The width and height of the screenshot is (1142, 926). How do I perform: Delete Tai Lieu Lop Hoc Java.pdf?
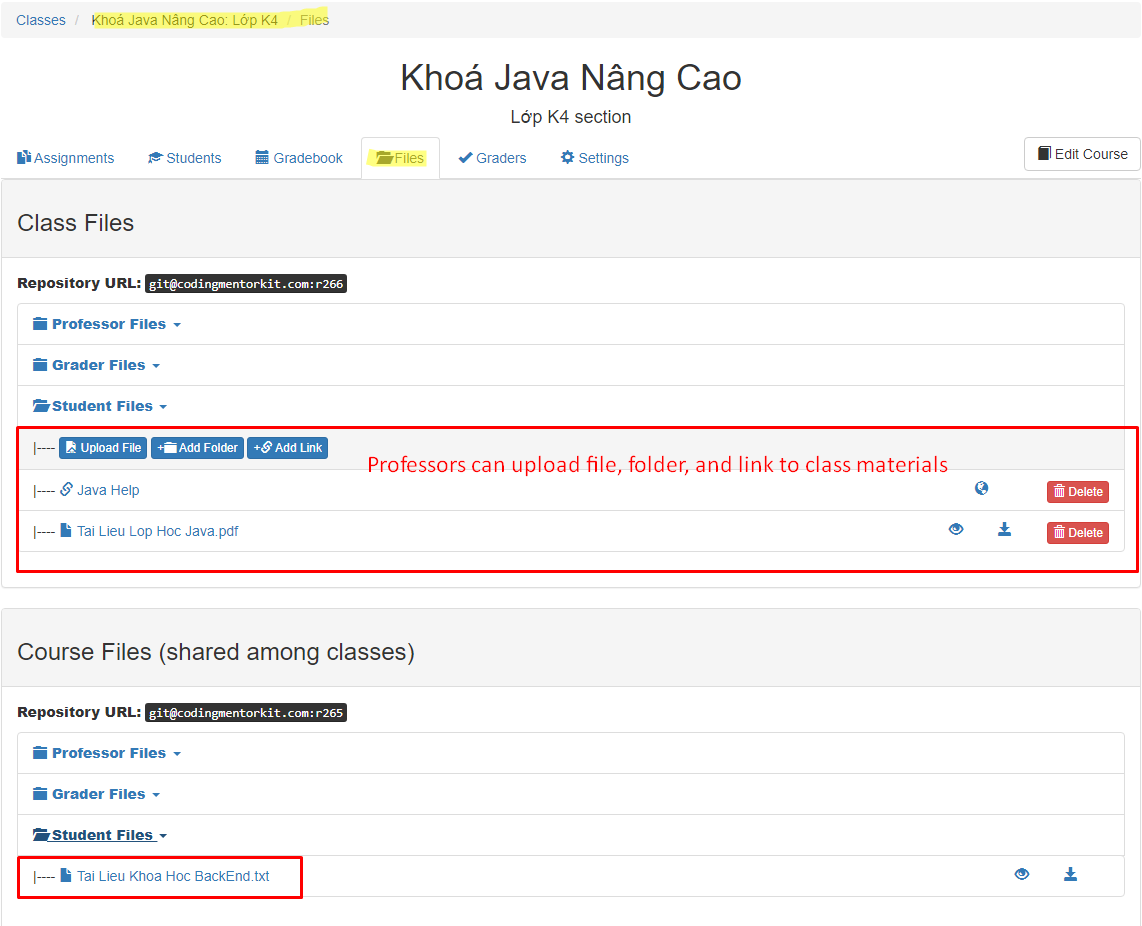[x=1078, y=533]
